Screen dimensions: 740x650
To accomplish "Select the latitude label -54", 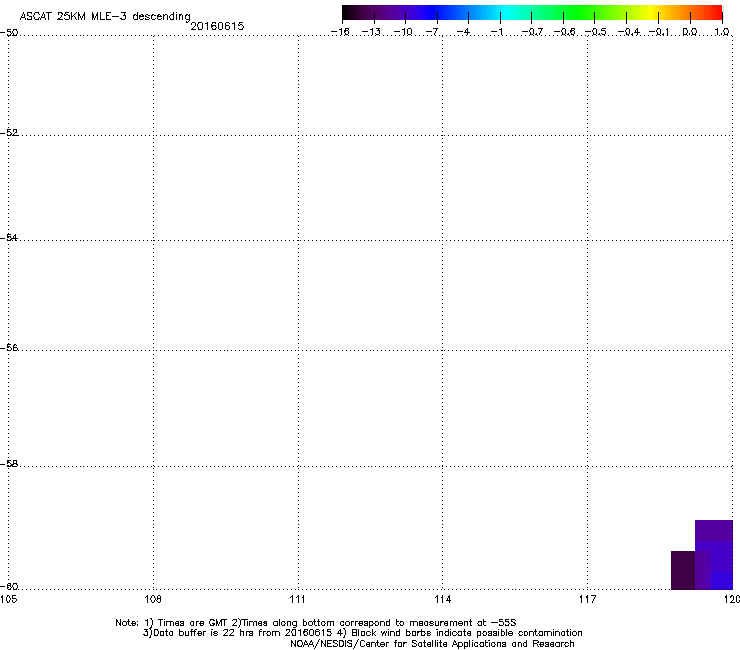I will 9,237.
